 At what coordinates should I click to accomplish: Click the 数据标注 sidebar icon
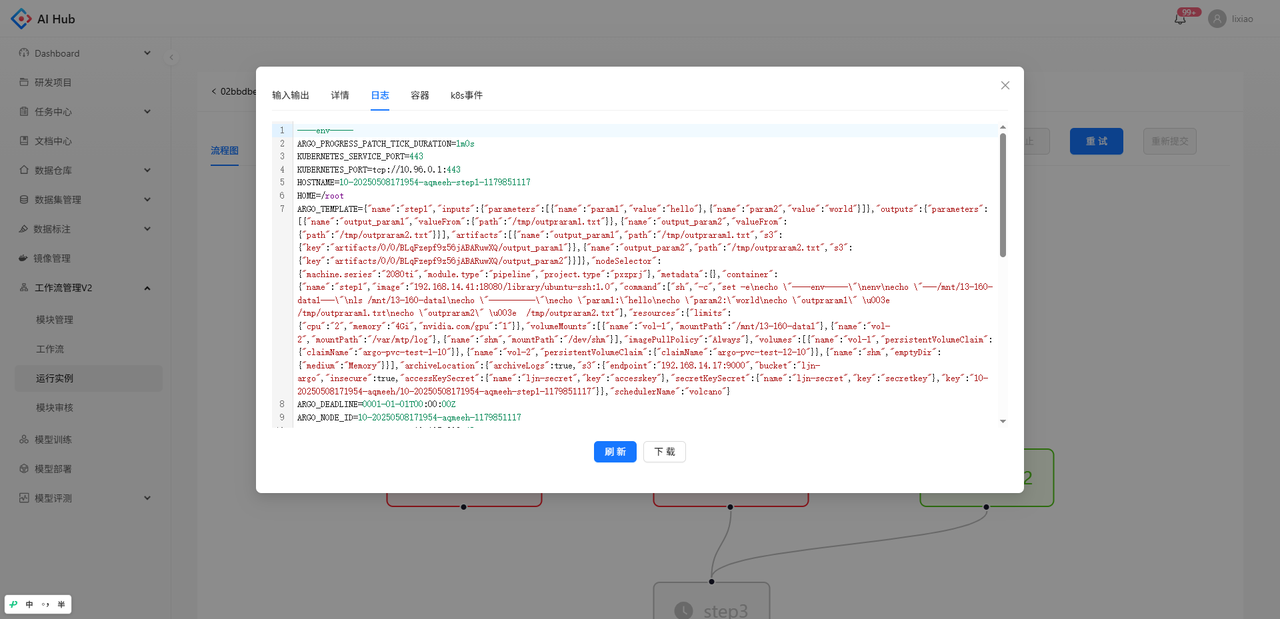tap(24, 229)
